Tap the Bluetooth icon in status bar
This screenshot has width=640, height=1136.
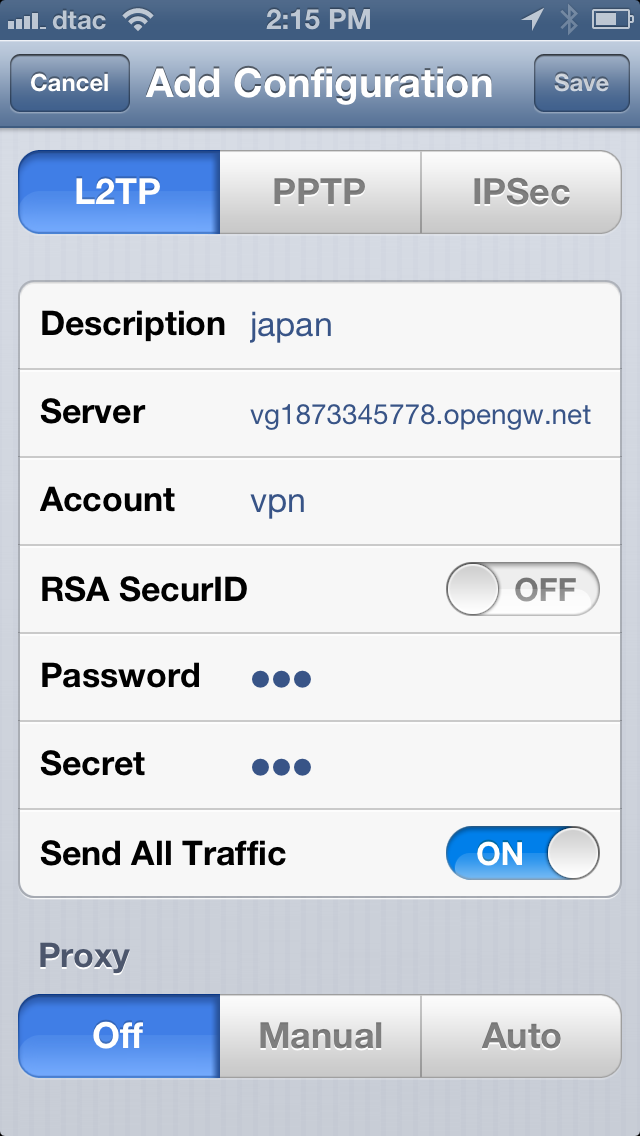coord(569,20)
